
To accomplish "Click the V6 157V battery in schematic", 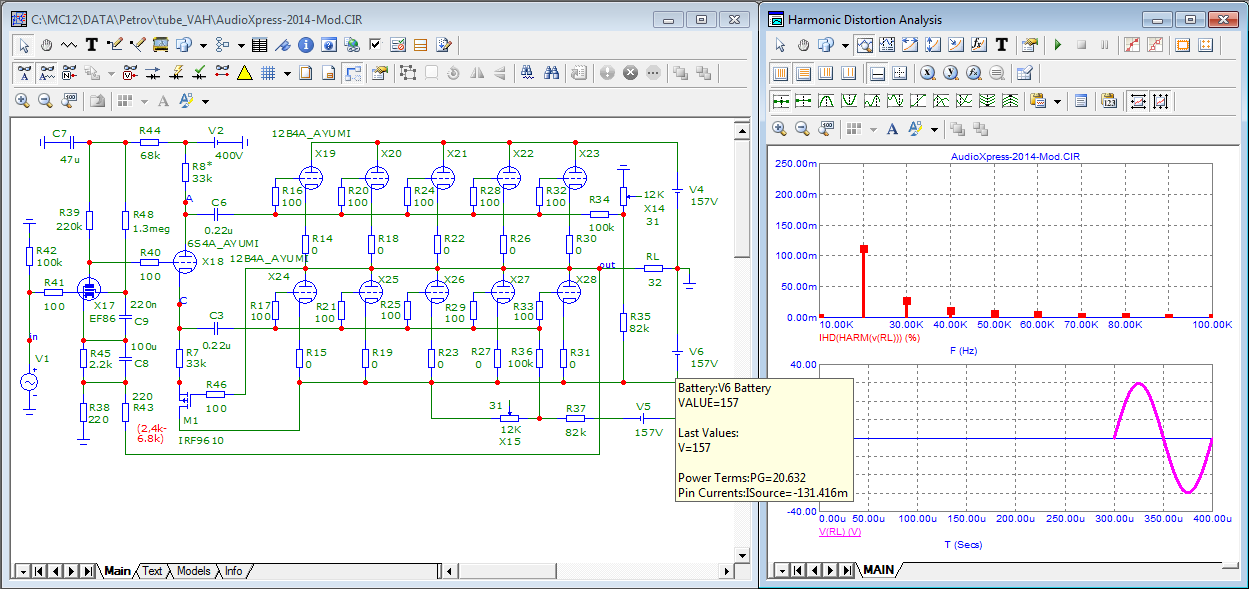I will pyautogui.click(x=677, y=352).
